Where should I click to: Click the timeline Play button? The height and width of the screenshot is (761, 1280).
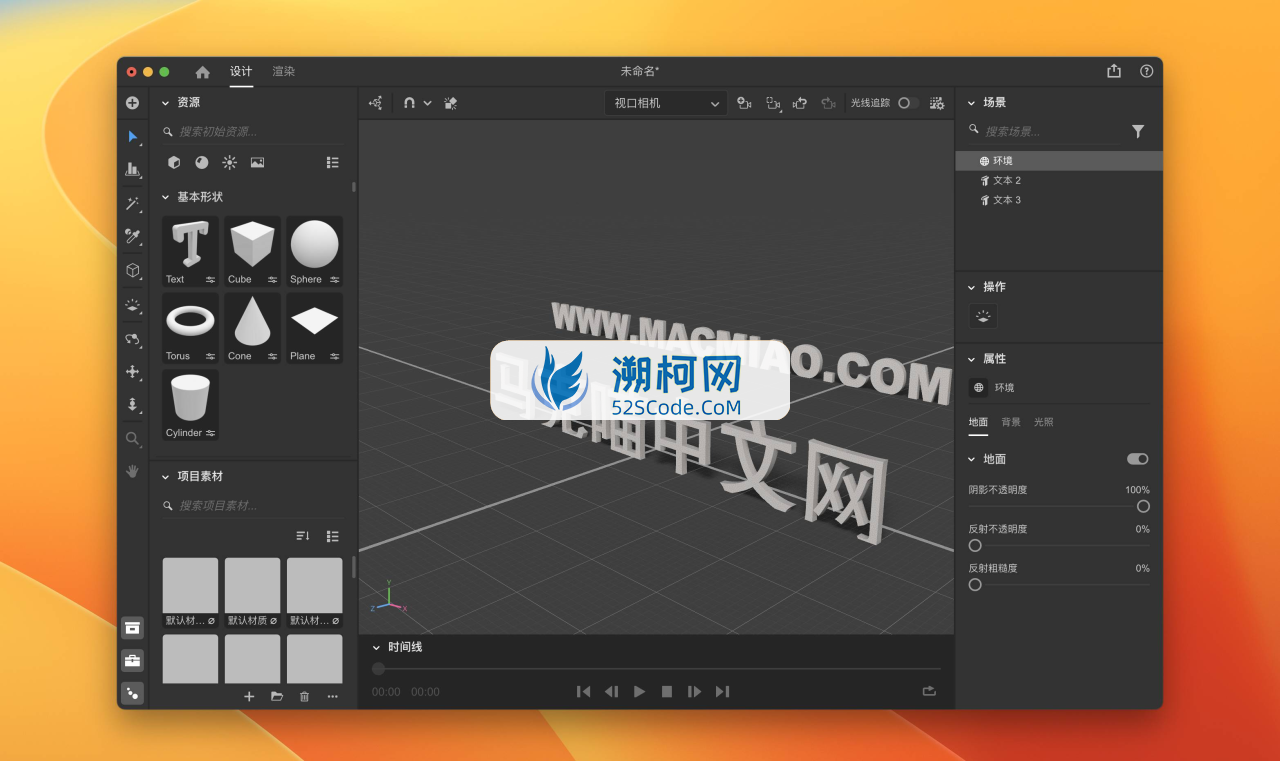[x=639, y=691]
